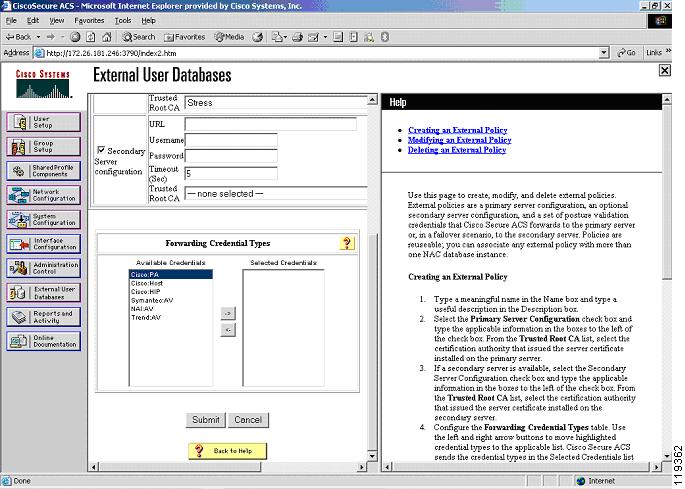Open Administration Control section

click(x=43, y=268)
